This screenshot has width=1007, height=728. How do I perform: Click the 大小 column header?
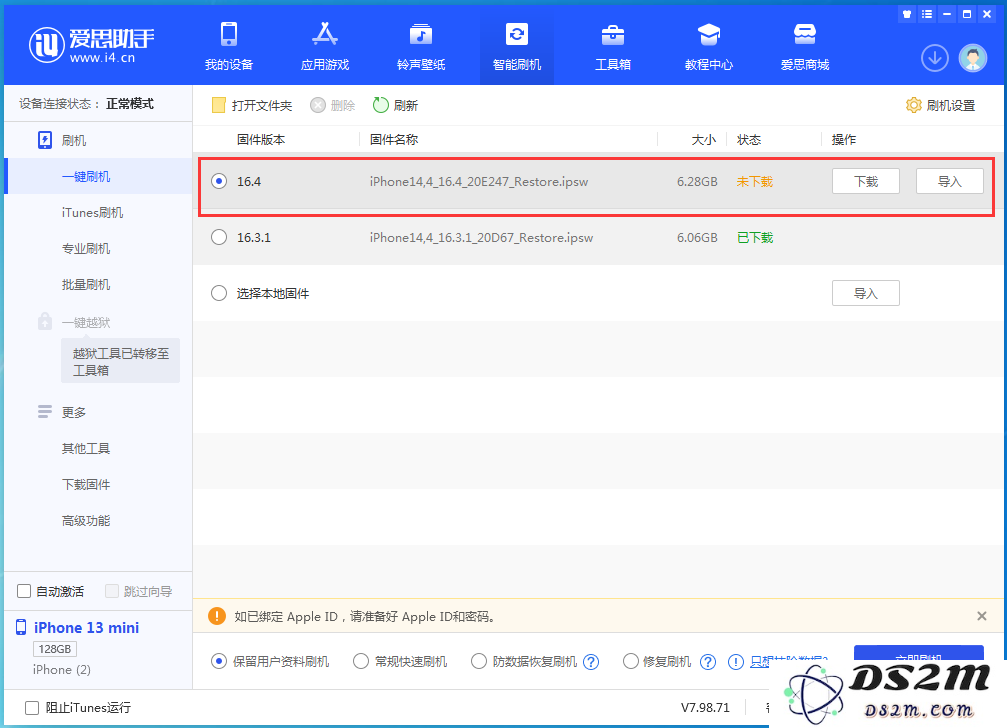coord(704,139)
